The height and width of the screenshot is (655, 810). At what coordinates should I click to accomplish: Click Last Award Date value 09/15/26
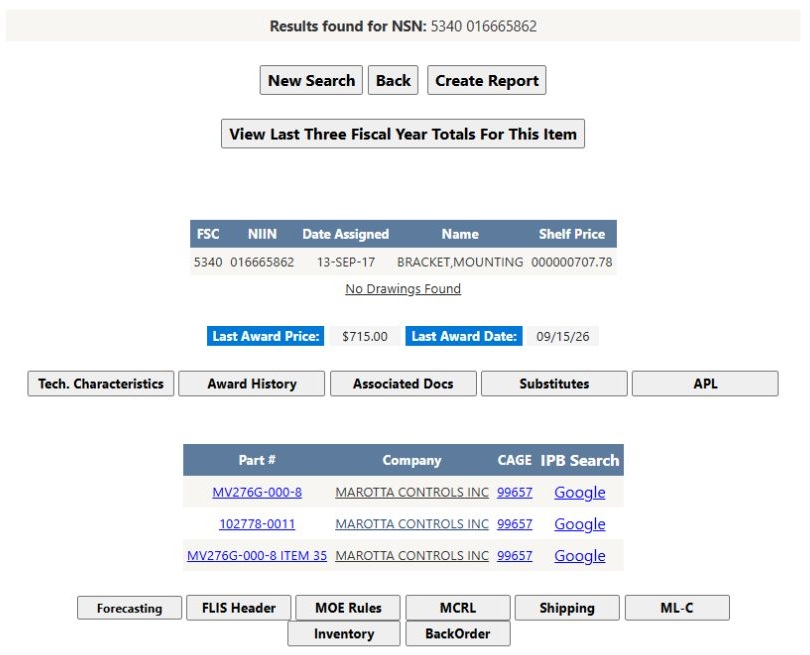563,336
